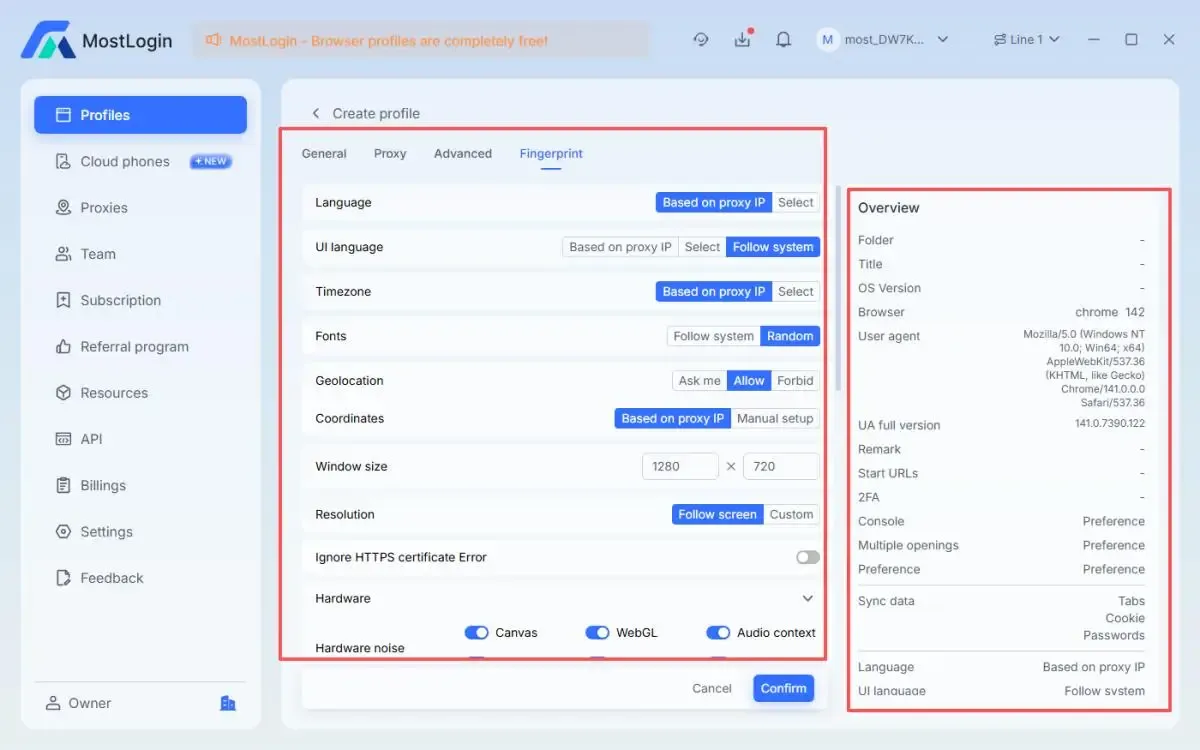Open the Referral program section
The image size is (1200, 750).
click(134, 347)
